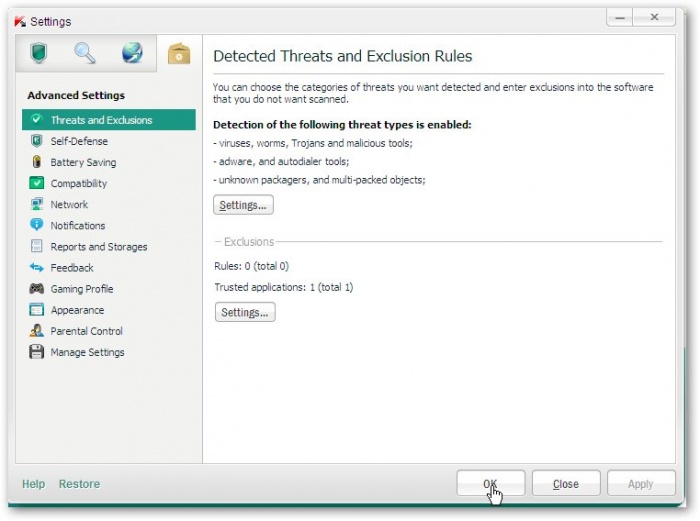Click the Threats and Exclusions check icon
The image size is (700, 521).
[36, 120]
